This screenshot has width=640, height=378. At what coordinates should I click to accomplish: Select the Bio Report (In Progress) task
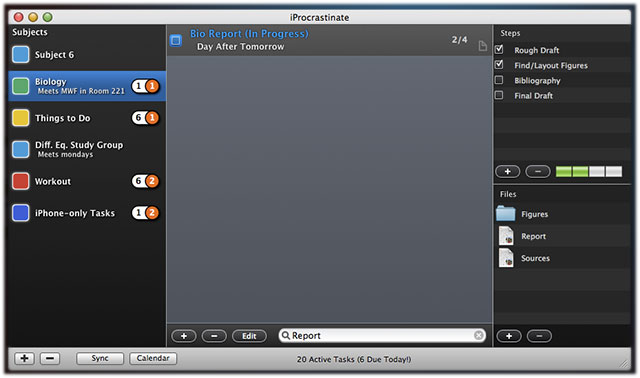pos(329,40)
